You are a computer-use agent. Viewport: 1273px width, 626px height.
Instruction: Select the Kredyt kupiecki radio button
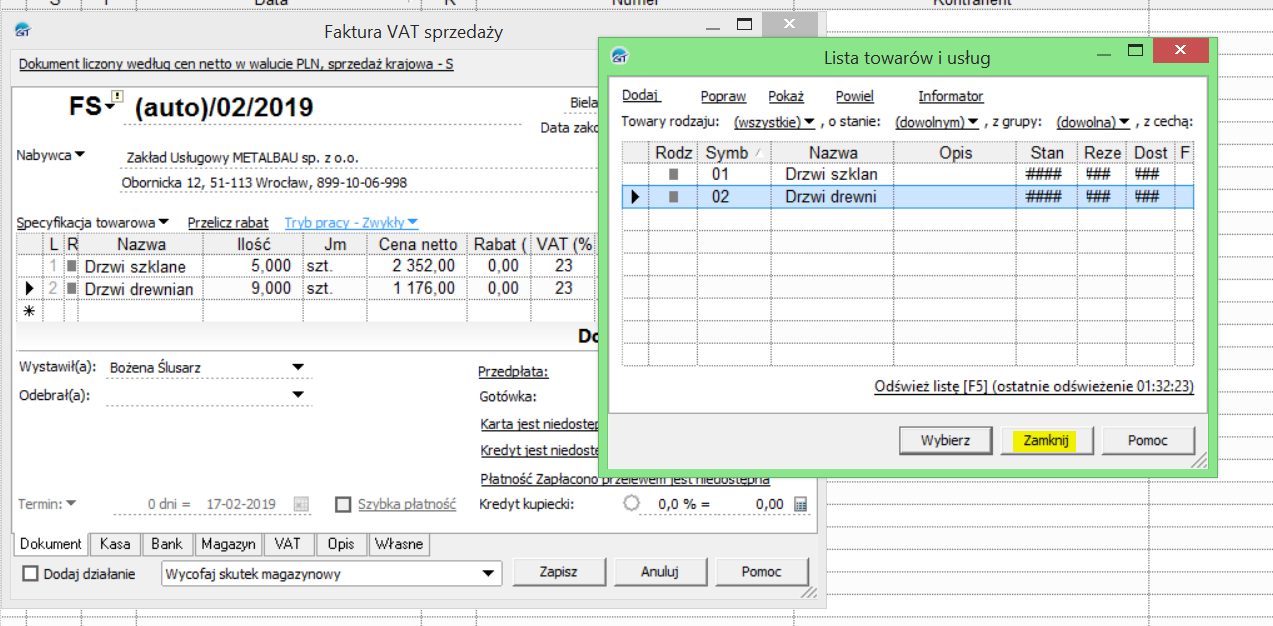tap(631, 504)
